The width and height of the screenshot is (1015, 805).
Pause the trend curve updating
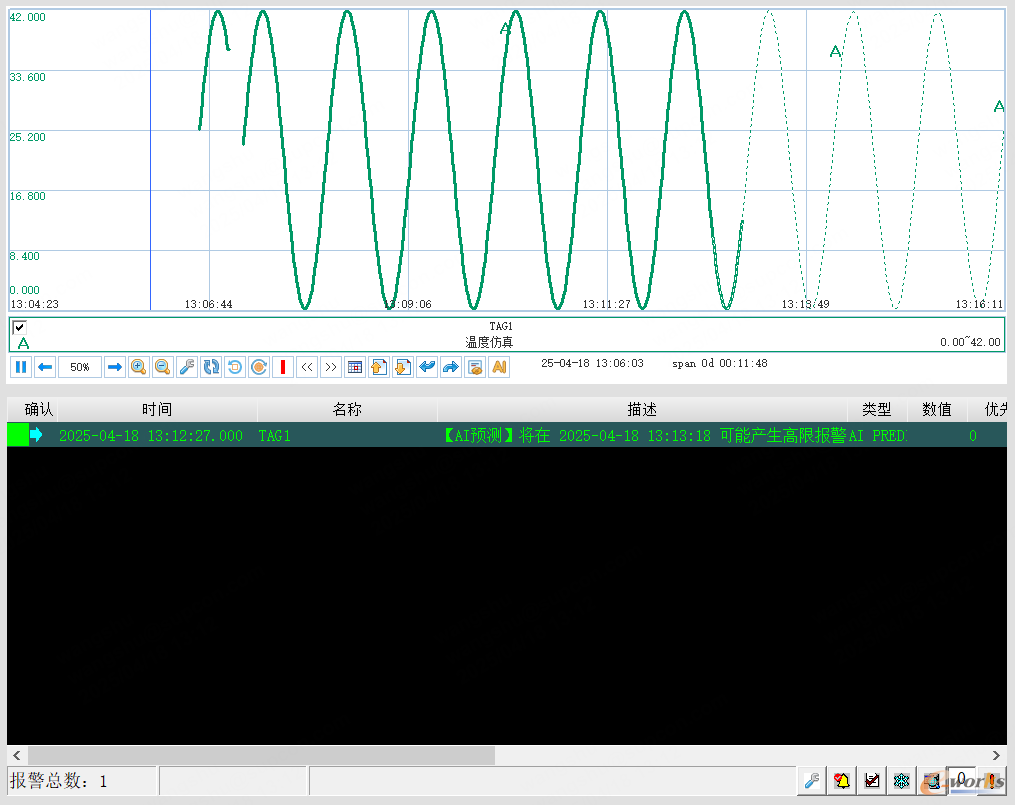21,367
